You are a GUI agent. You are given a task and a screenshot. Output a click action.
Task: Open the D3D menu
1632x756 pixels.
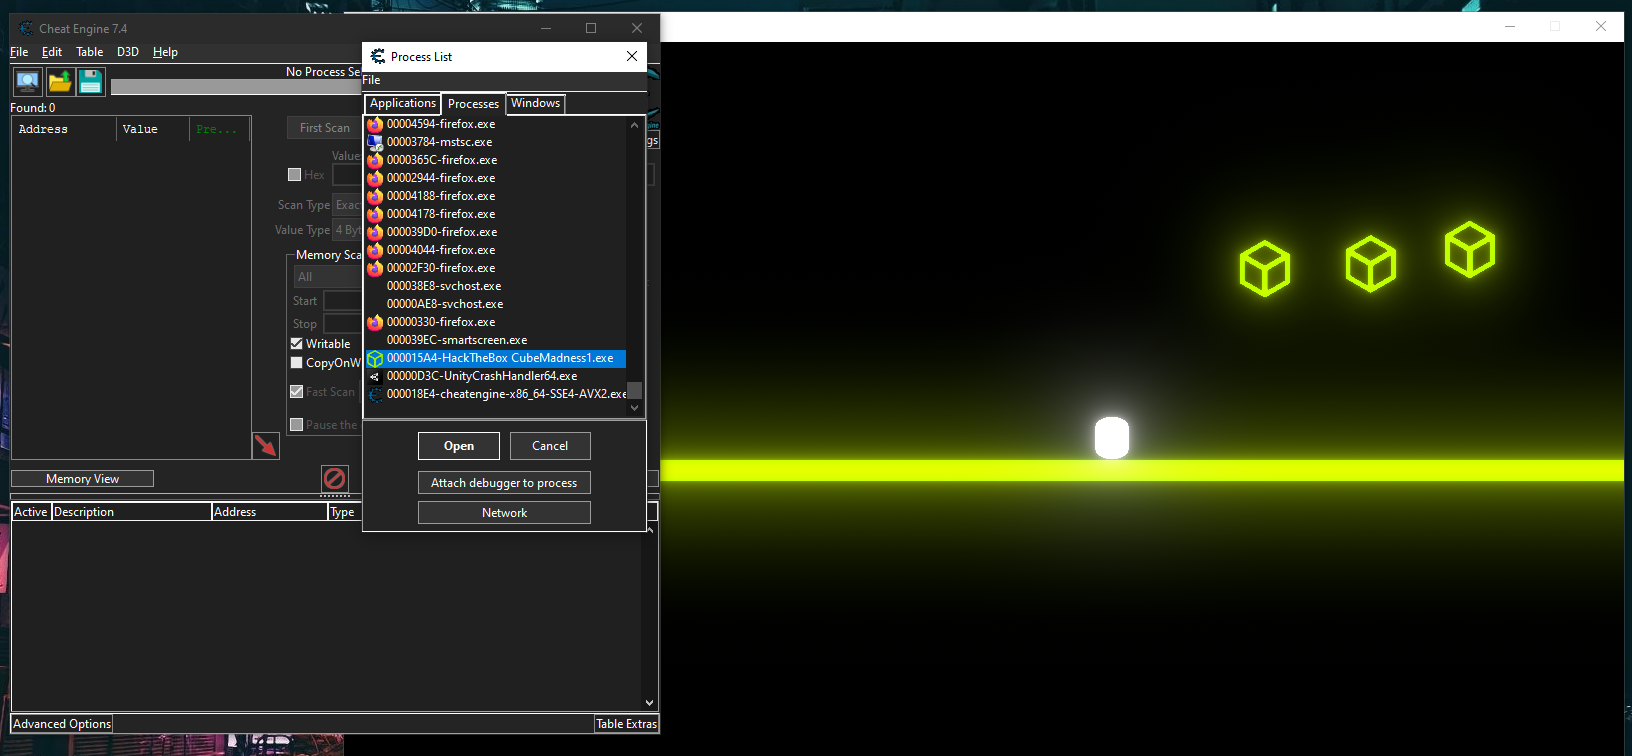pos(127,52)
